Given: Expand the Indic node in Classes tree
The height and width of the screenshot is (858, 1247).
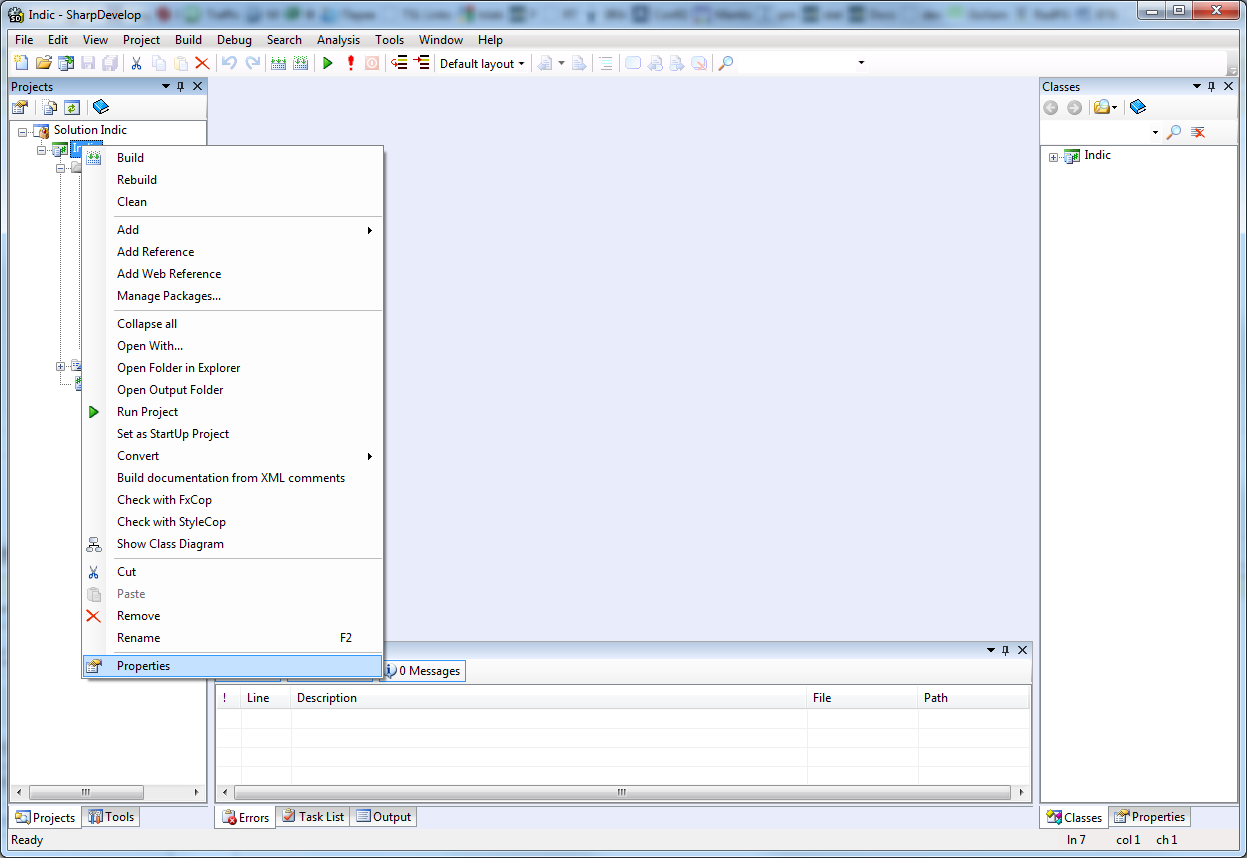Looking at the screenshot, I should pos(1053,157).
